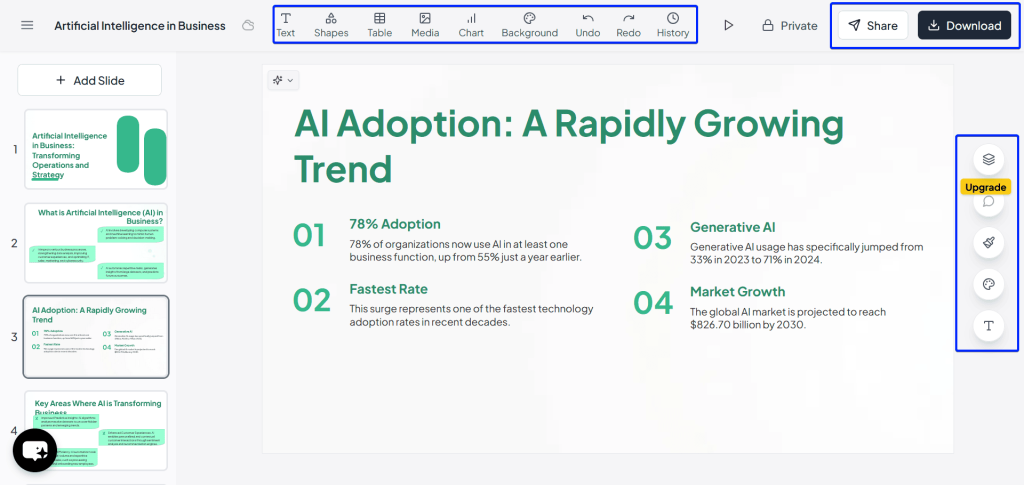Select the Text tool in toolbar
1024x485 pixels.
click(286, 25)
